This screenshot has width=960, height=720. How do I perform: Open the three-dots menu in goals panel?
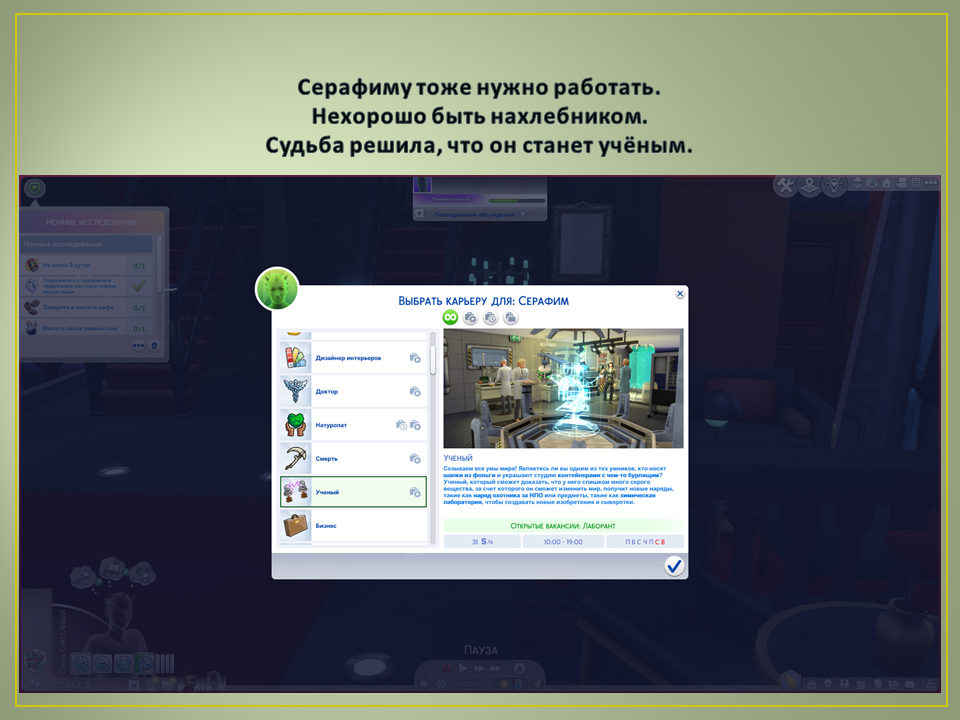[139, 346]
